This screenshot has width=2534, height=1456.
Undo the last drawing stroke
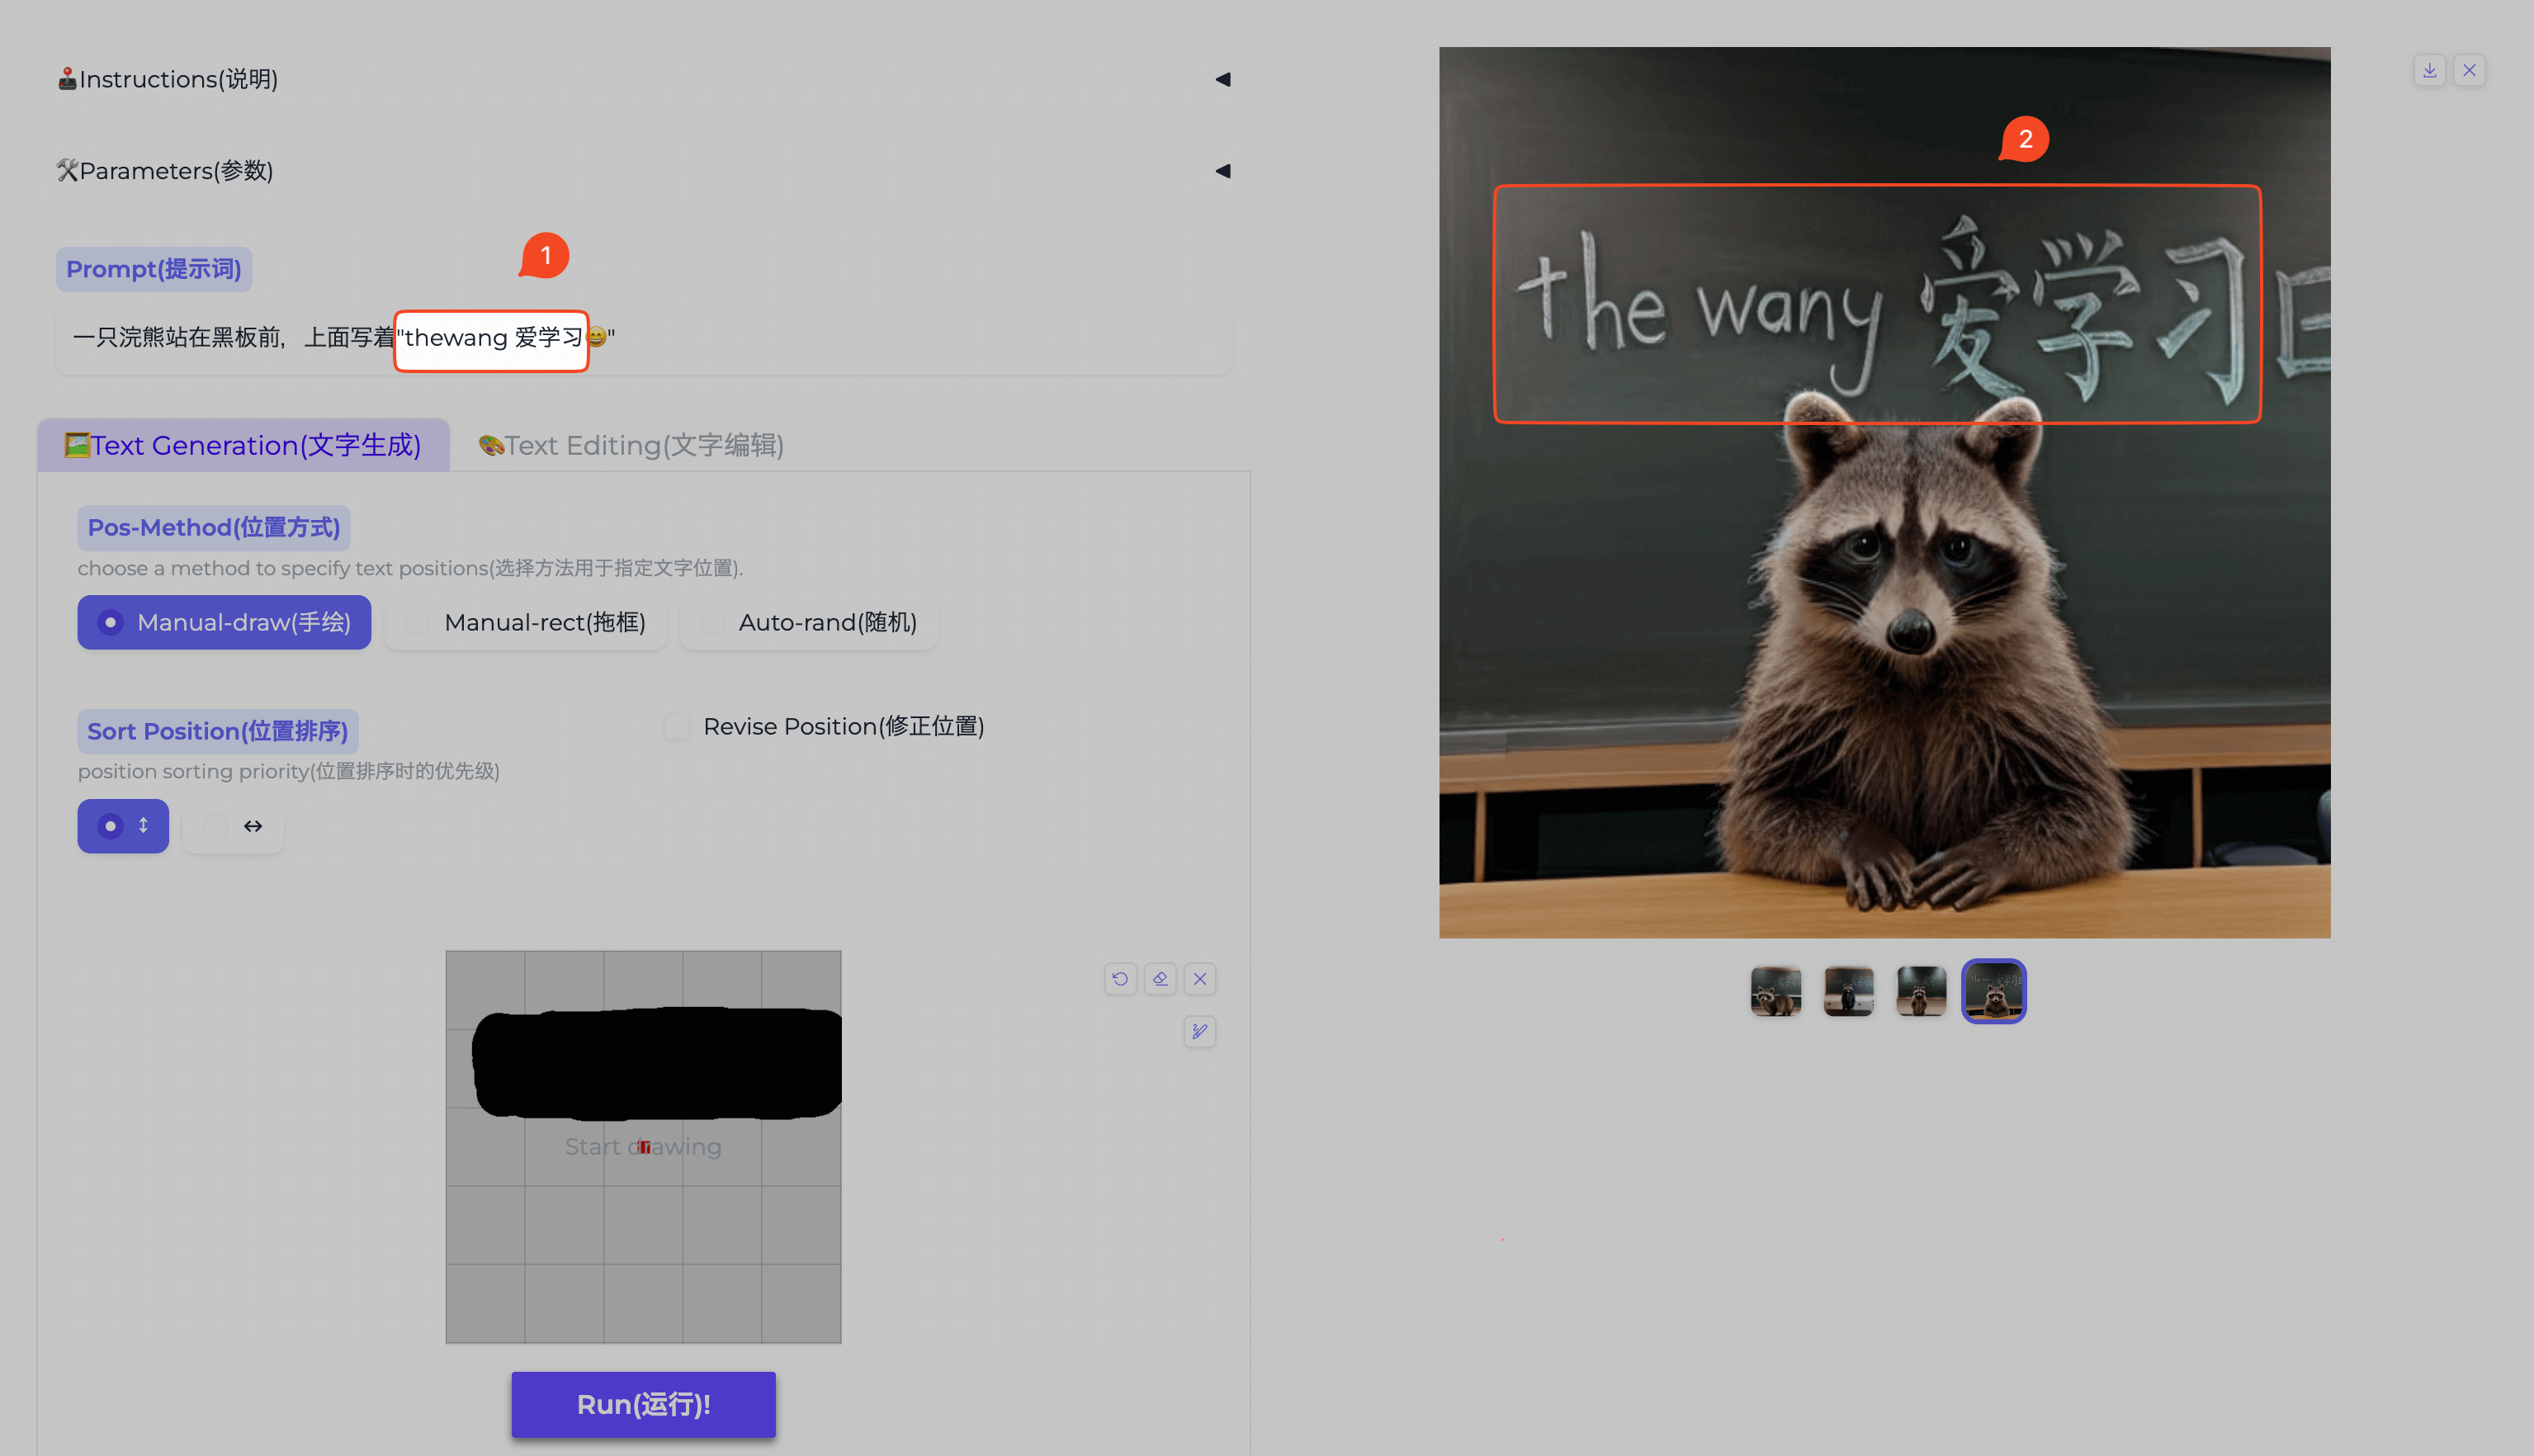coord(1120,979)
